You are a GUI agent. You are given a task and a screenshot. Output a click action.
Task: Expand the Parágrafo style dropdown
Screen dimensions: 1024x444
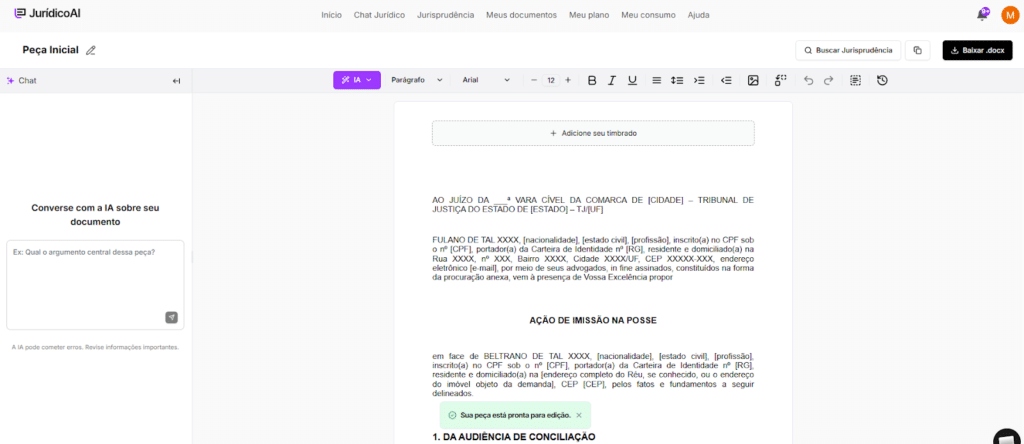416,80
